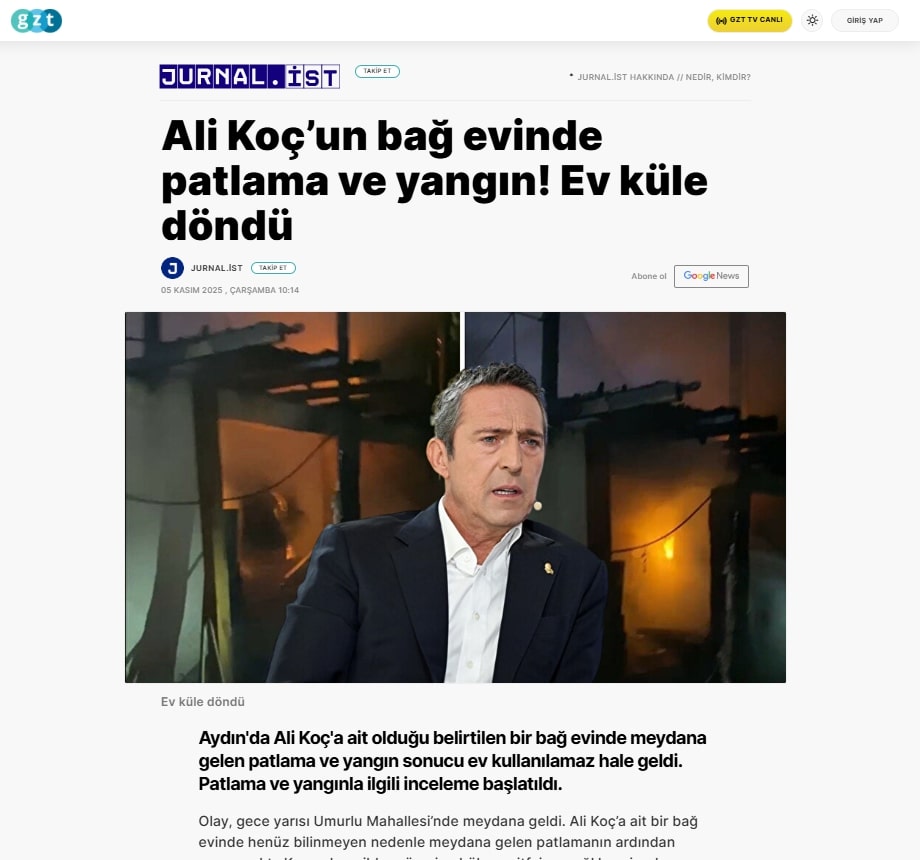This screenshot has width=920, height=860.
Task: Open the GİRİŞ YAP login button
Action: click(864, 21)
